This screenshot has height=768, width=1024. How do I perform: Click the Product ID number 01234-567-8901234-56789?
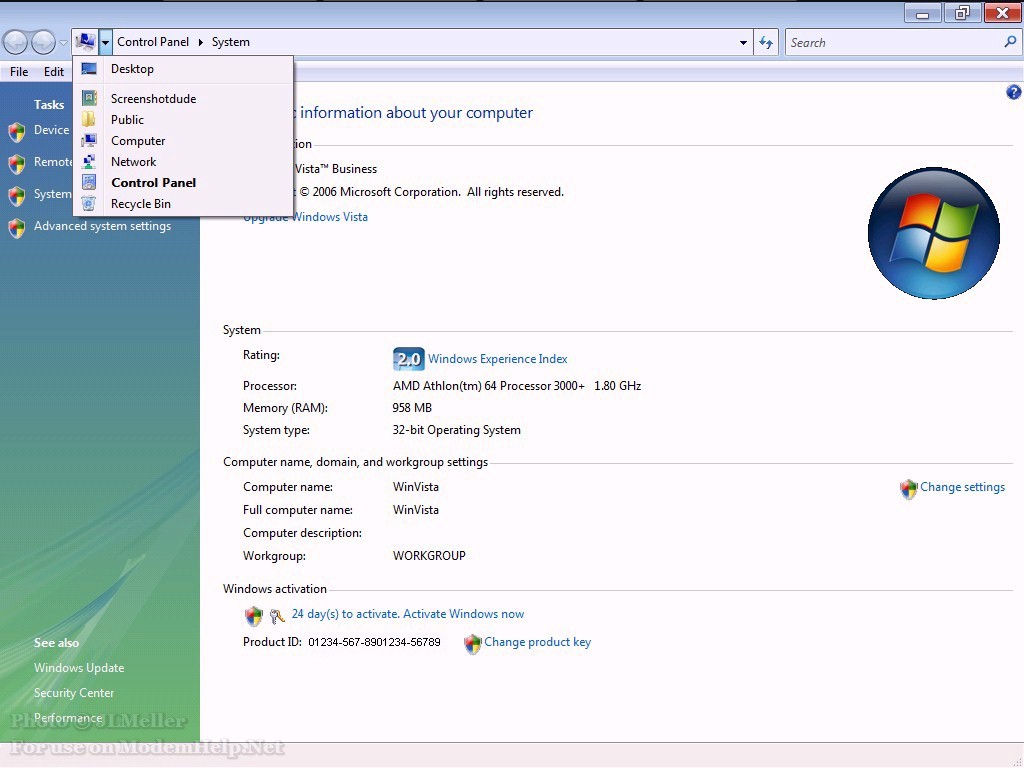pyautogui.click(x=374, y=642)
